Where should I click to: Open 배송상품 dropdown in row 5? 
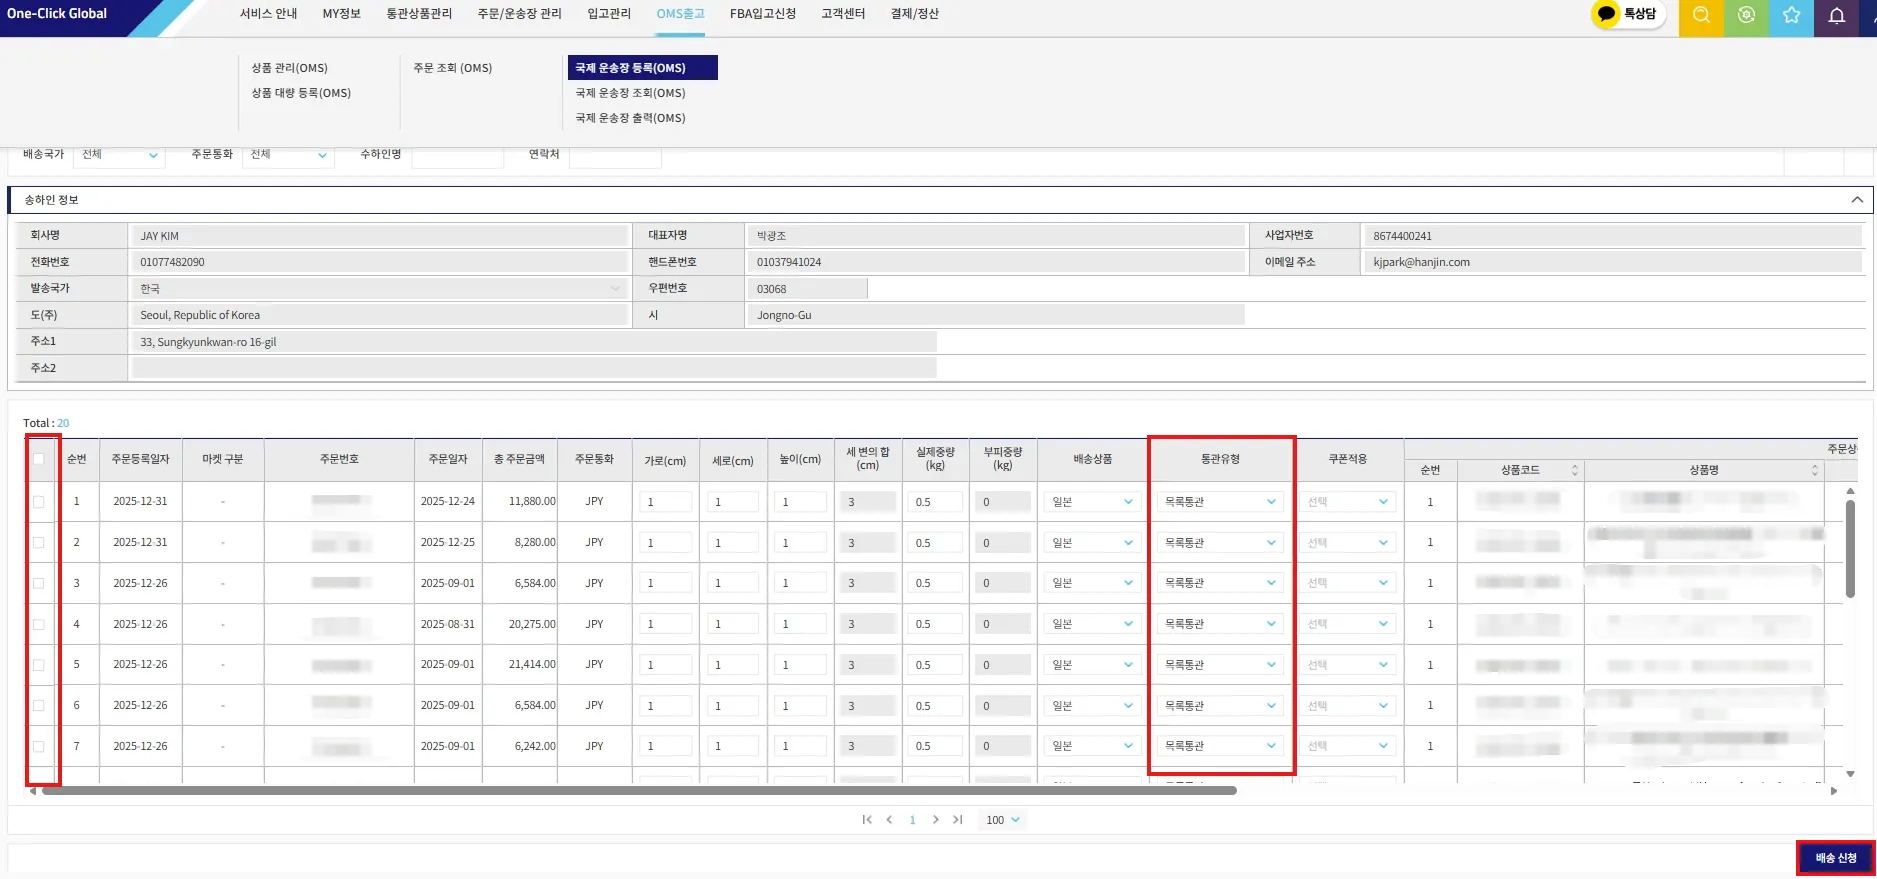[1092, 665]
